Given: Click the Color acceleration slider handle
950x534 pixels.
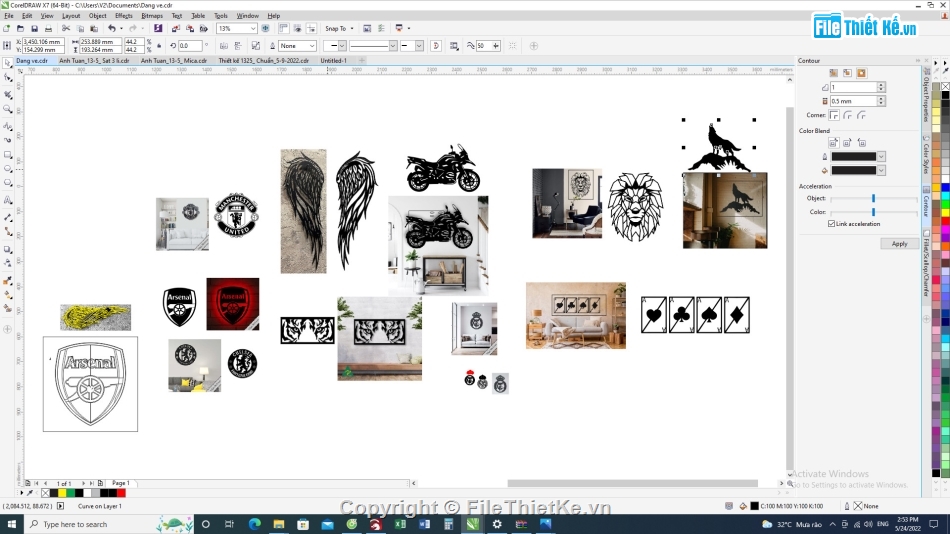Looking at the screenshot, I should point(873,212).
